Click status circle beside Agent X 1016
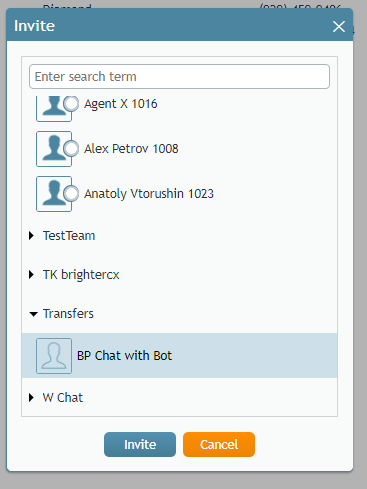The width and height of the screenshot is (367, 489). [x=71, y=103]
